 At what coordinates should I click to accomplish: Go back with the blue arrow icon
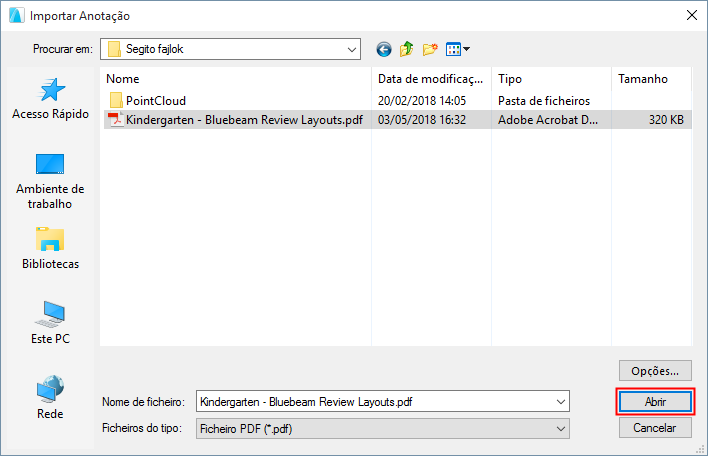point(384,49)
